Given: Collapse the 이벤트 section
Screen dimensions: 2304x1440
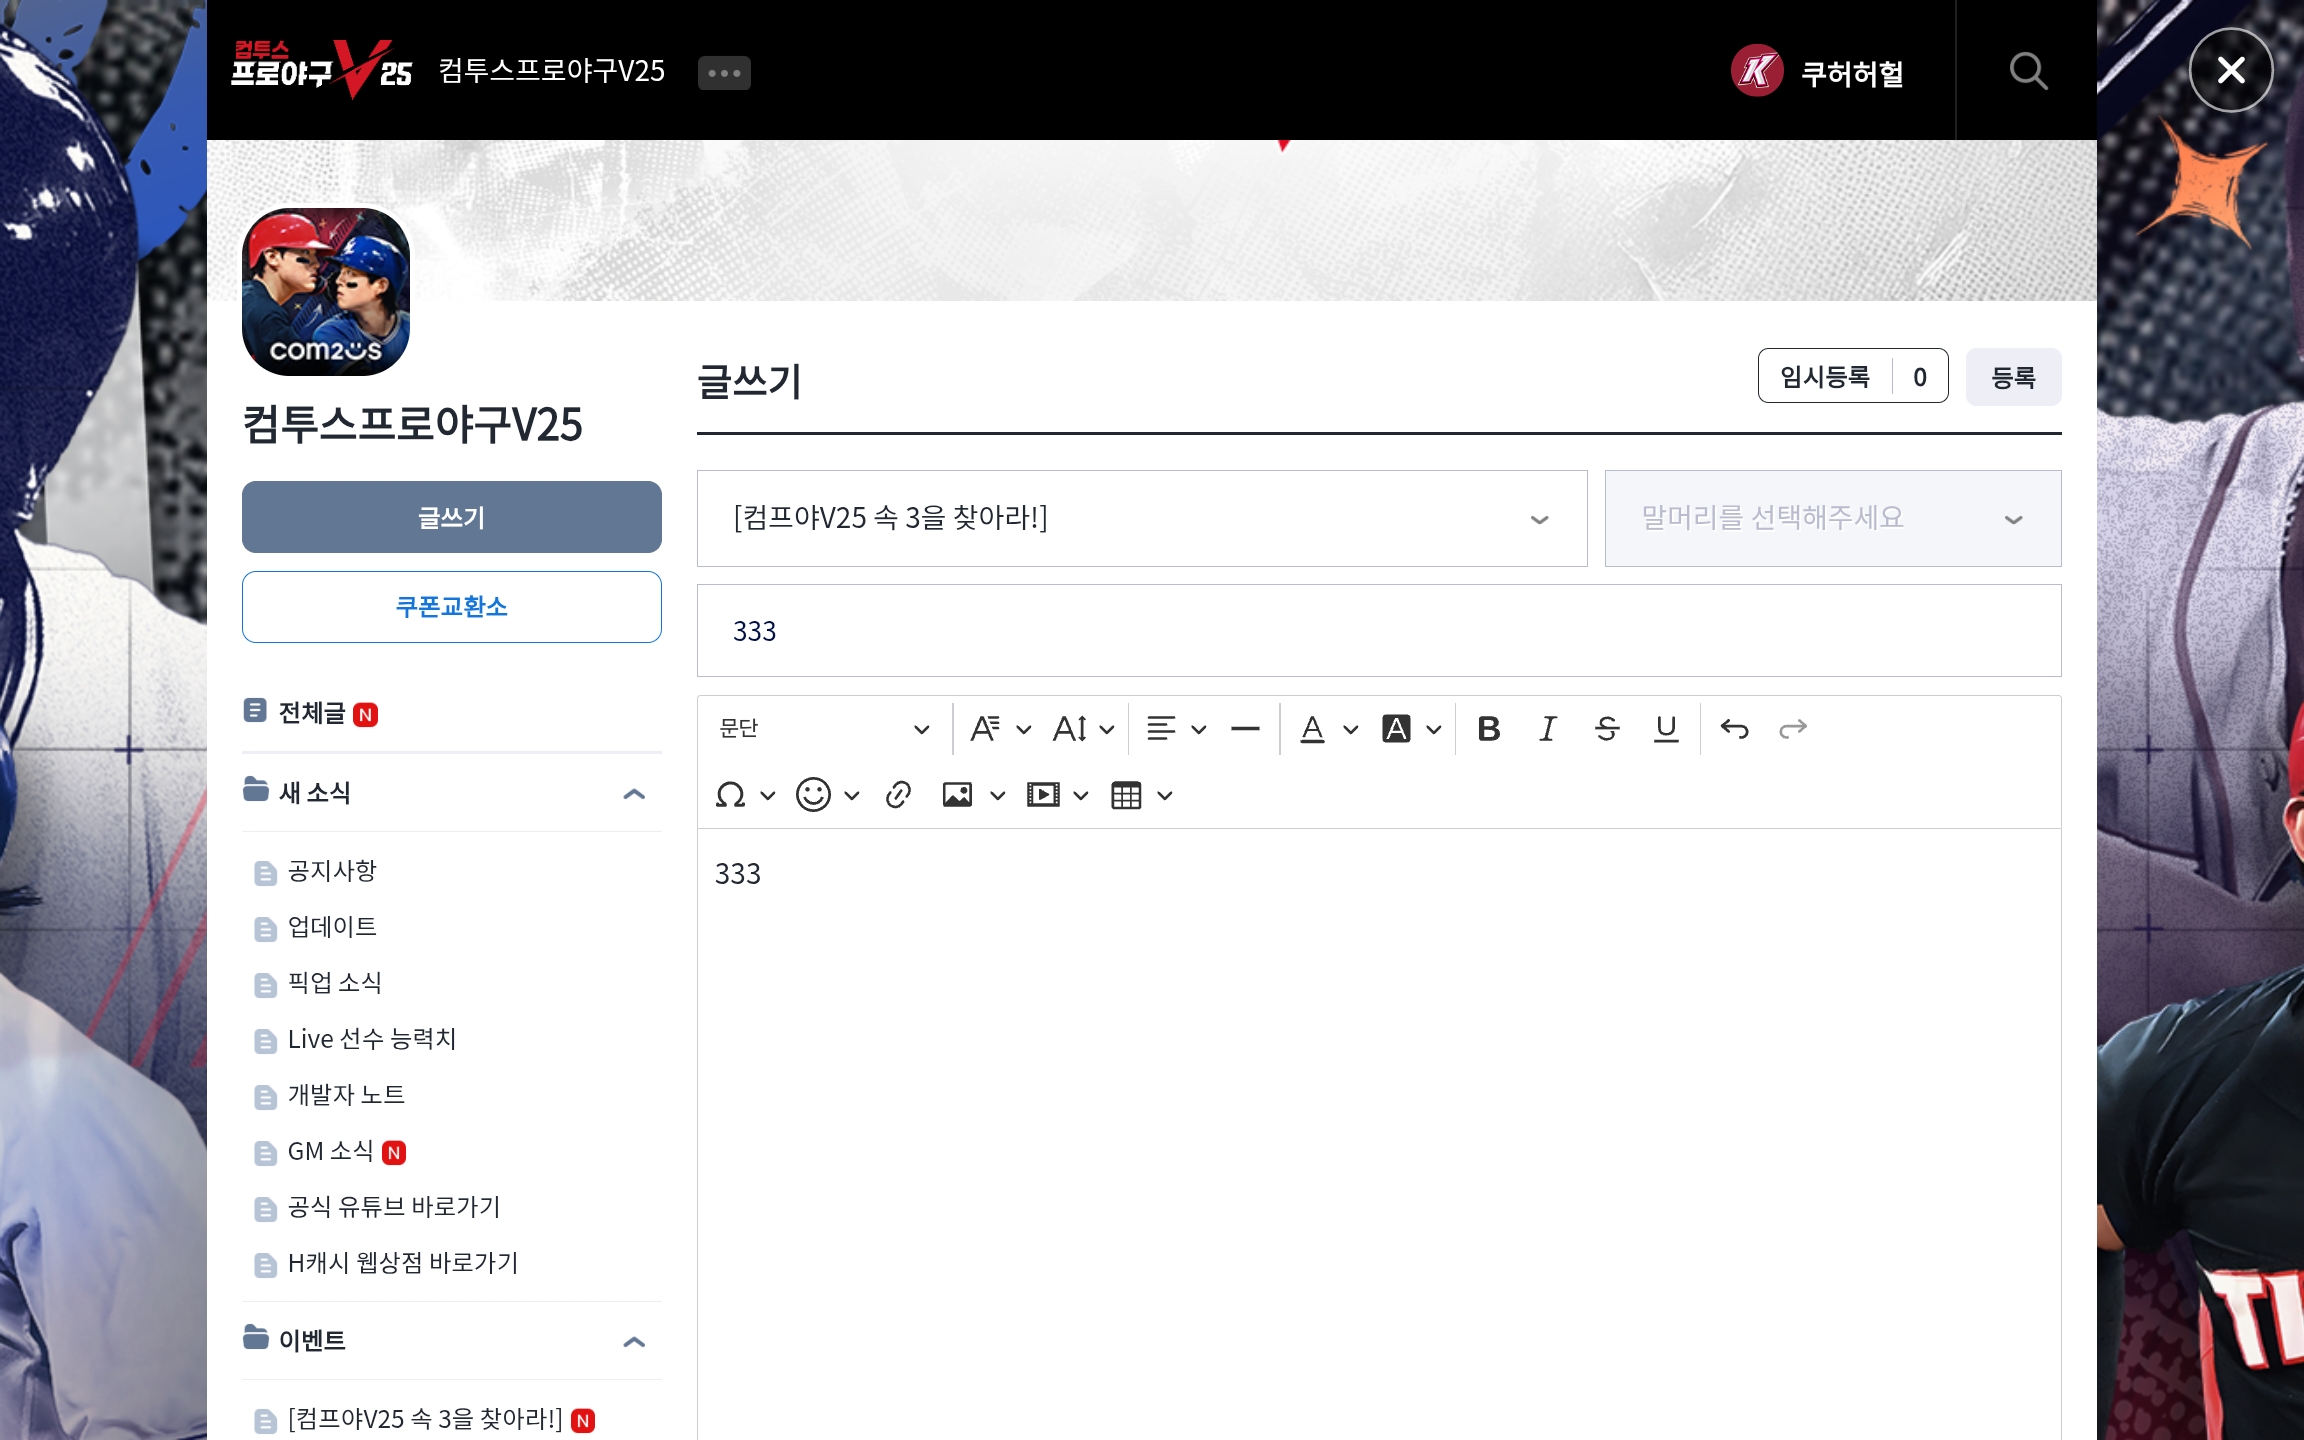Looking at the screenshot, I should pyautogui.click(x=634, y=1342).
